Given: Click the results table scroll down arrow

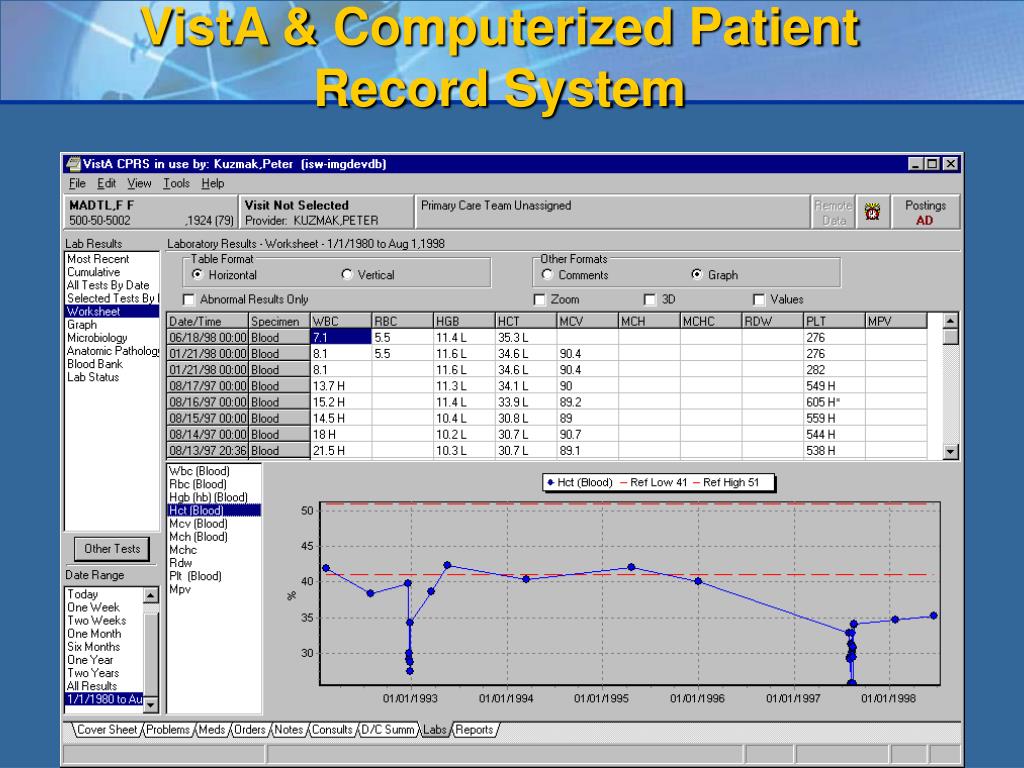Looking at the screenshot, I should [x=951, y=451].
